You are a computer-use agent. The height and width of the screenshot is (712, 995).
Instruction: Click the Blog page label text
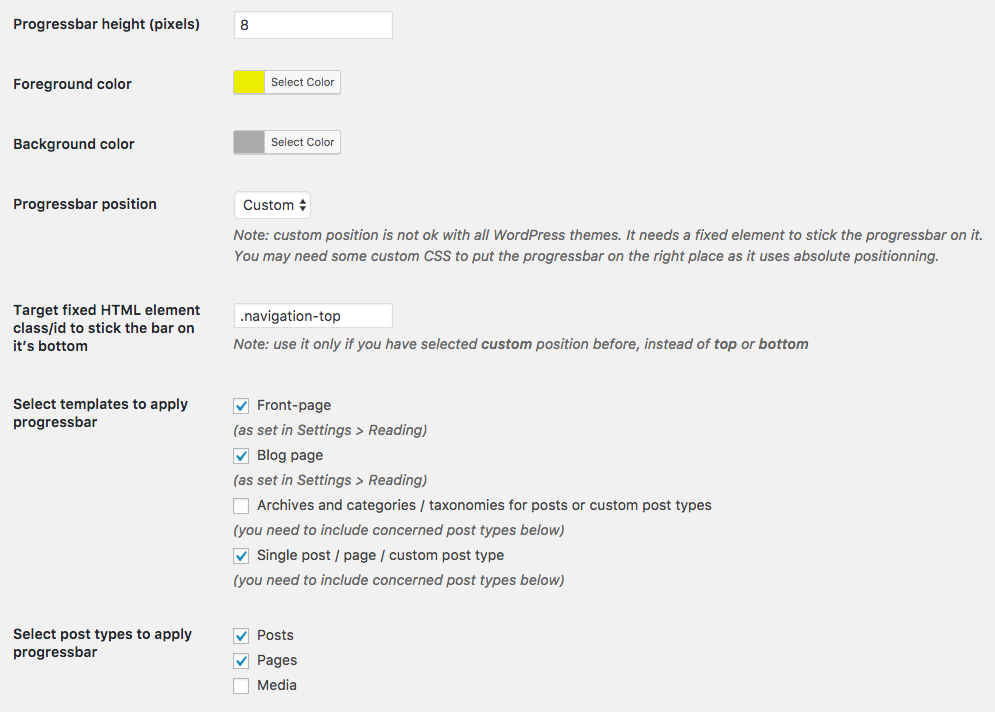(290, 455)
